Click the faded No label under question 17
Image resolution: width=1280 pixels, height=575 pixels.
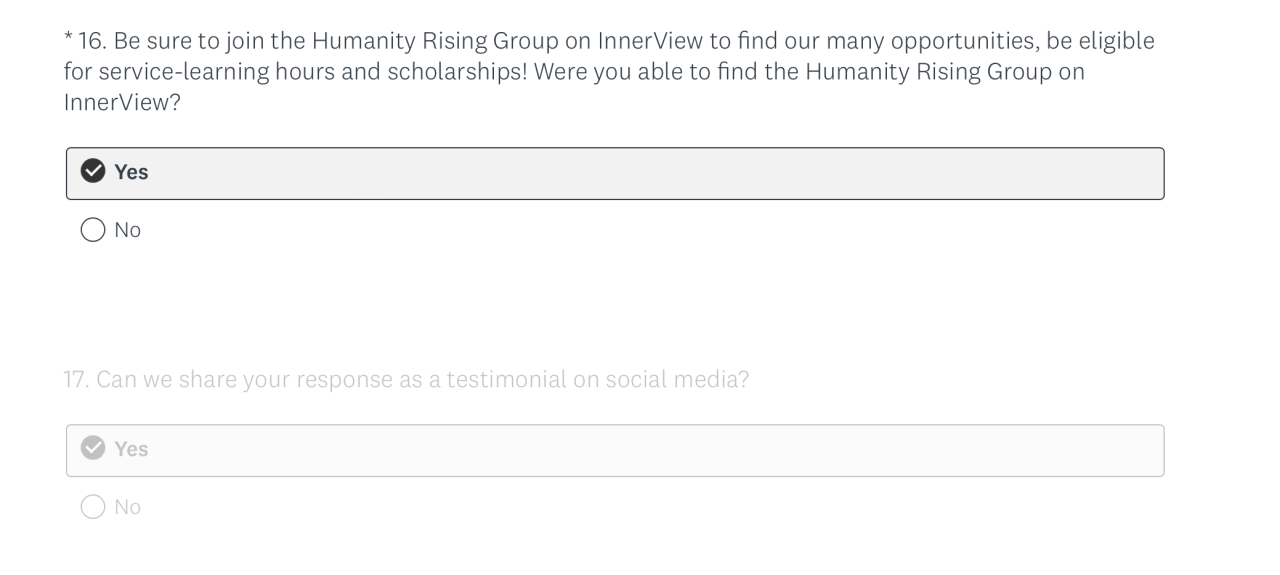tap(128, 507)
